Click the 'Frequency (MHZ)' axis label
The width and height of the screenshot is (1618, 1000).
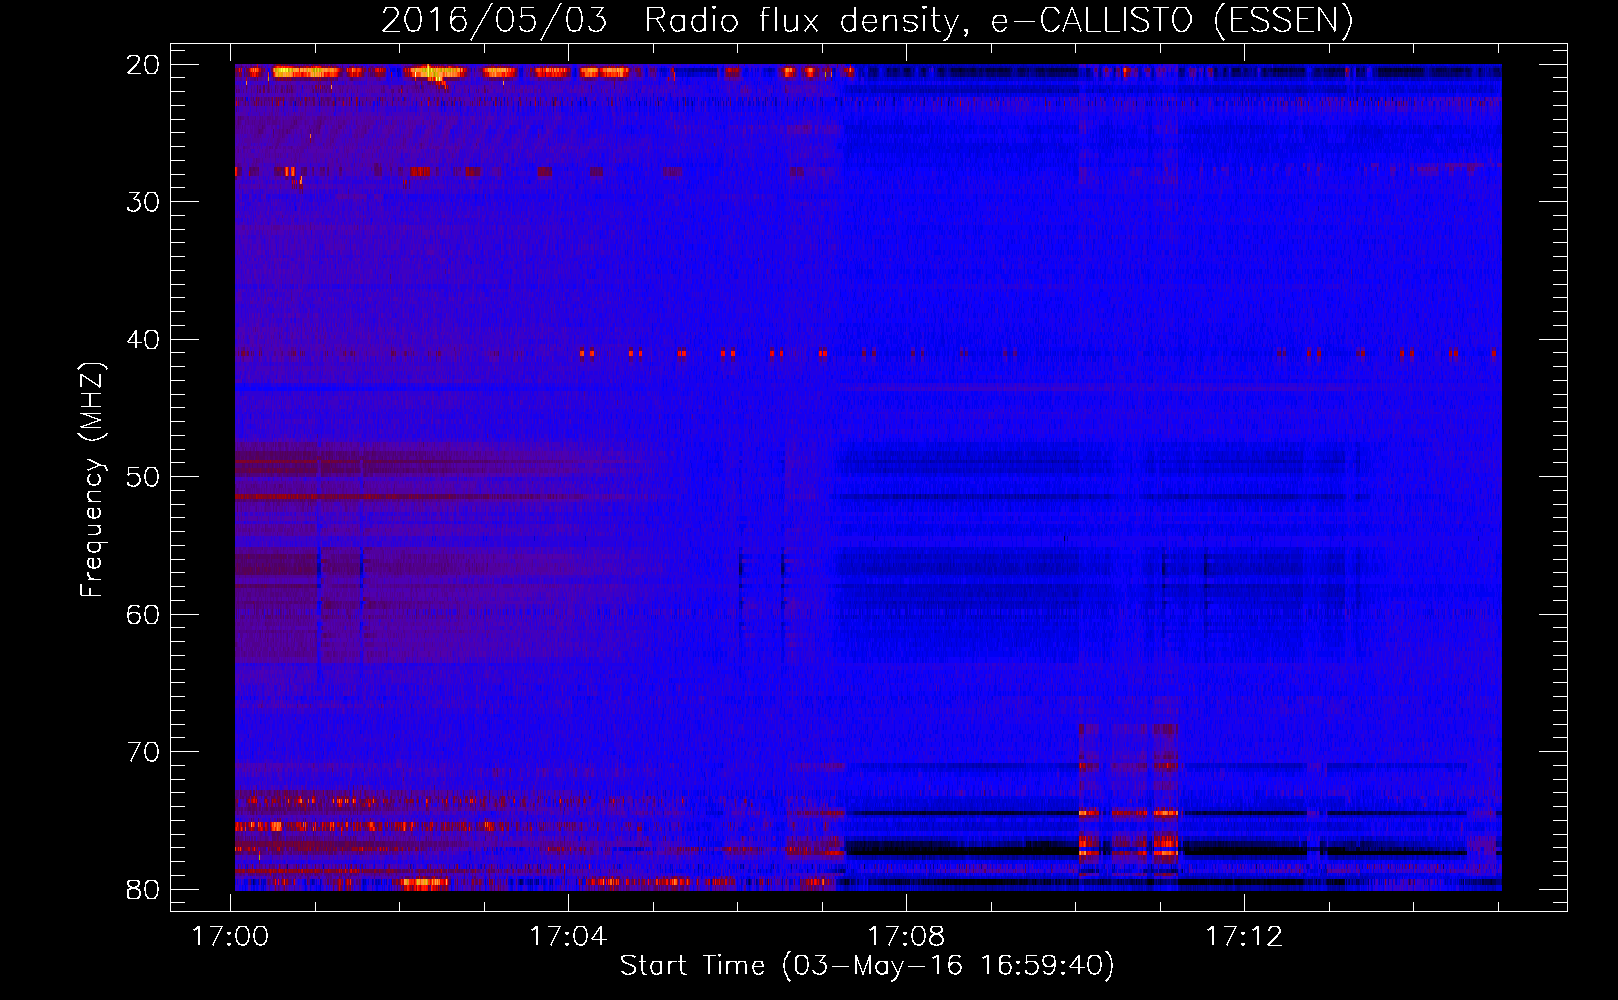pos(92,480)
